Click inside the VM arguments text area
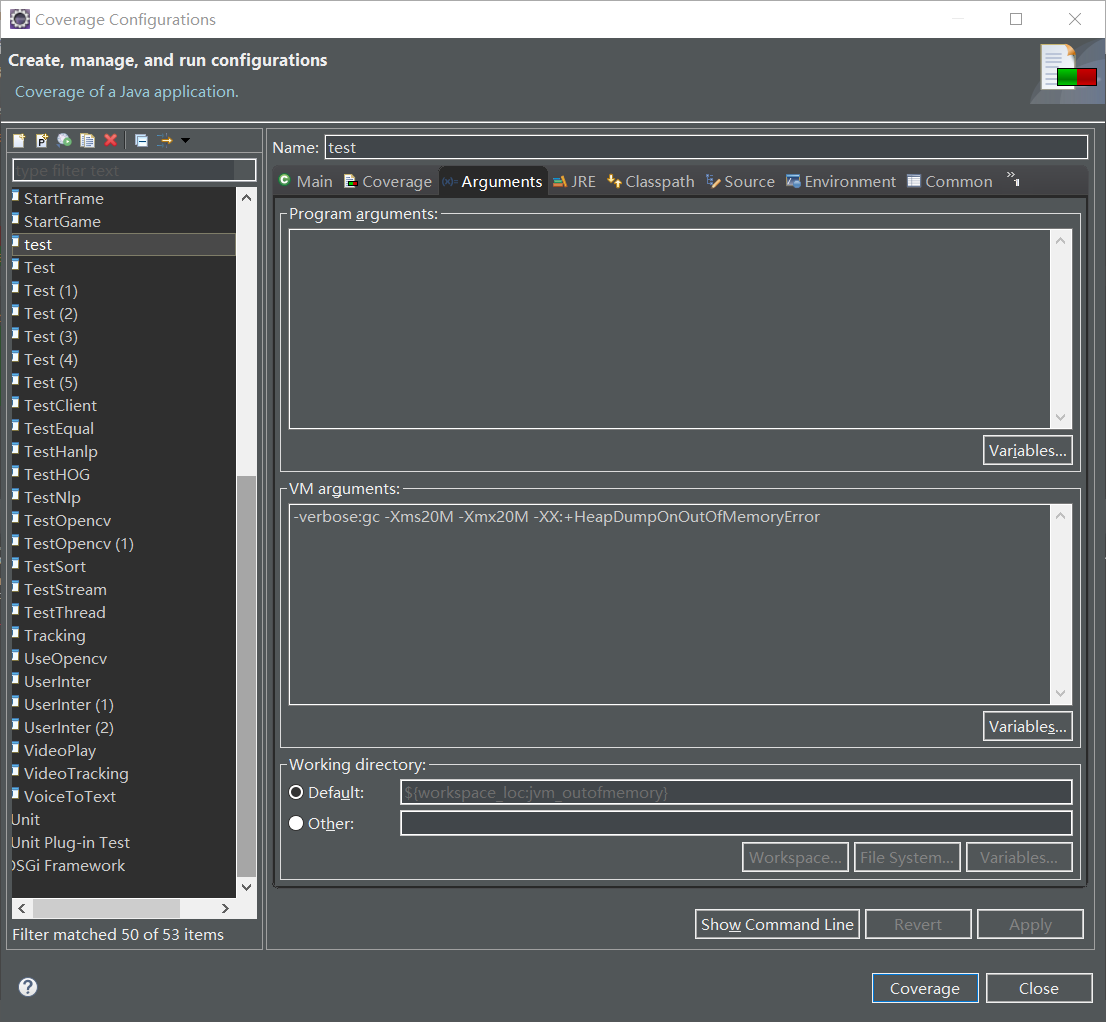The width and height of the screenshot is (1106, 1022). coord(669,604)
